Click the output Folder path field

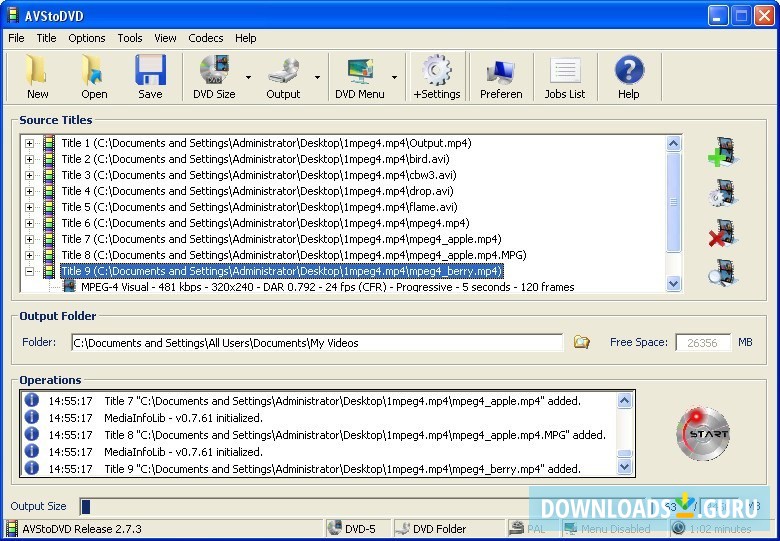[x=317, y=343]
